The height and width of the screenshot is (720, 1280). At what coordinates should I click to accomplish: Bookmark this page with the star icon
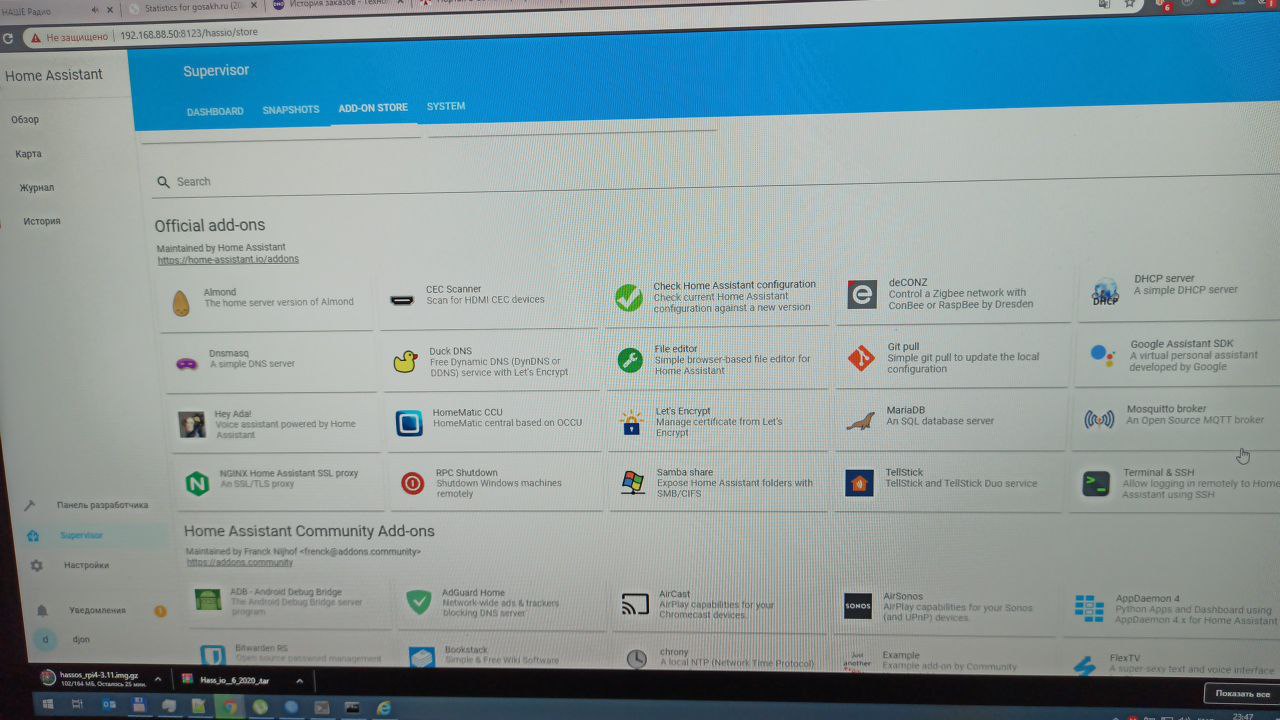tap(1130, 3)
